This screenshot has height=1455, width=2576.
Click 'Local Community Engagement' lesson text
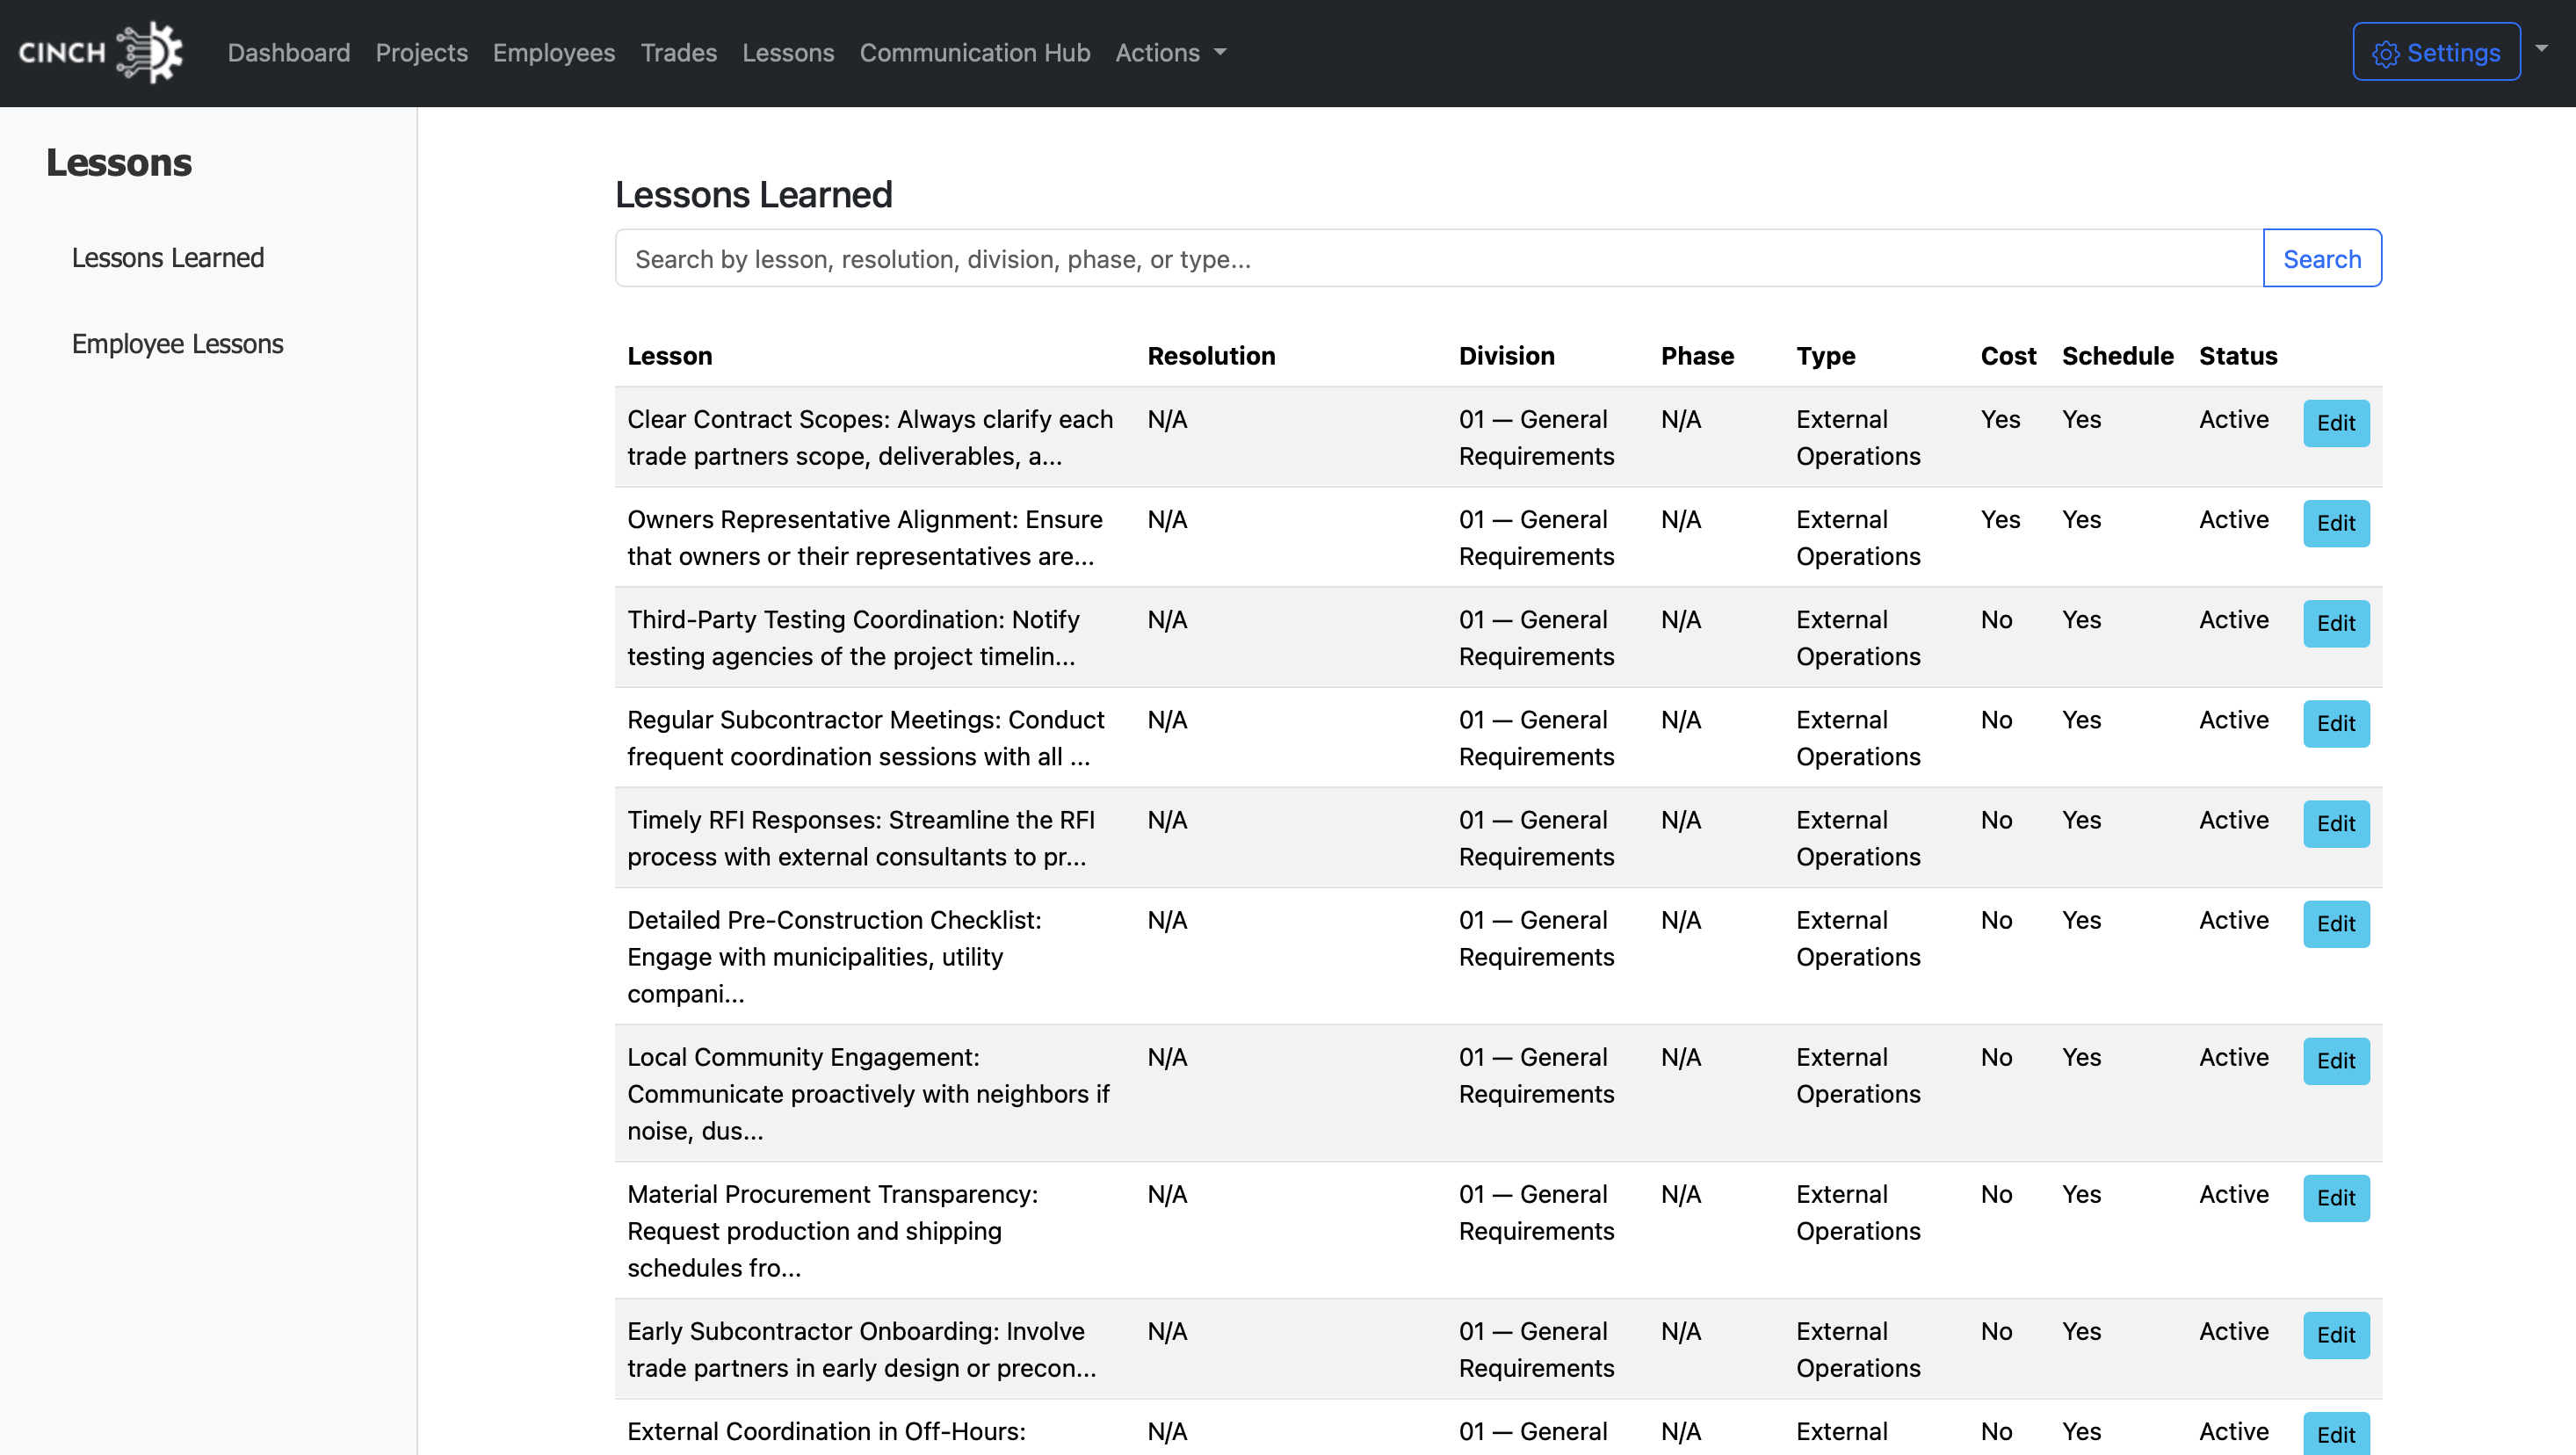click(868, 1093)
